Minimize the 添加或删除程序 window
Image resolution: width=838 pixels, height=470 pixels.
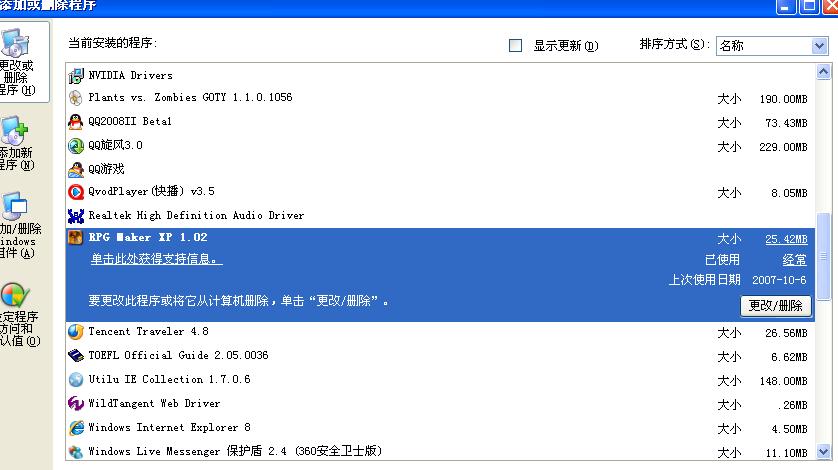click(x=785, y=6)
